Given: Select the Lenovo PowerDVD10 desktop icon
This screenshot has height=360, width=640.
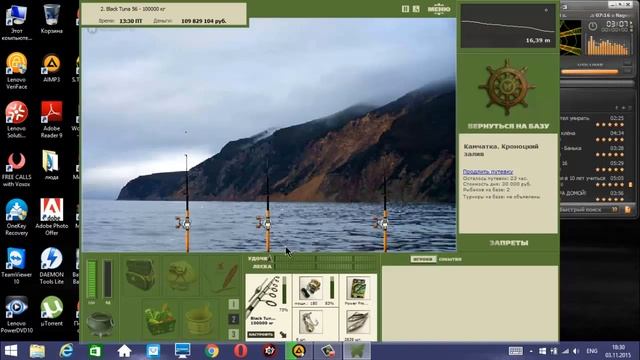Looking at the screenshot, I should [16, 315].
